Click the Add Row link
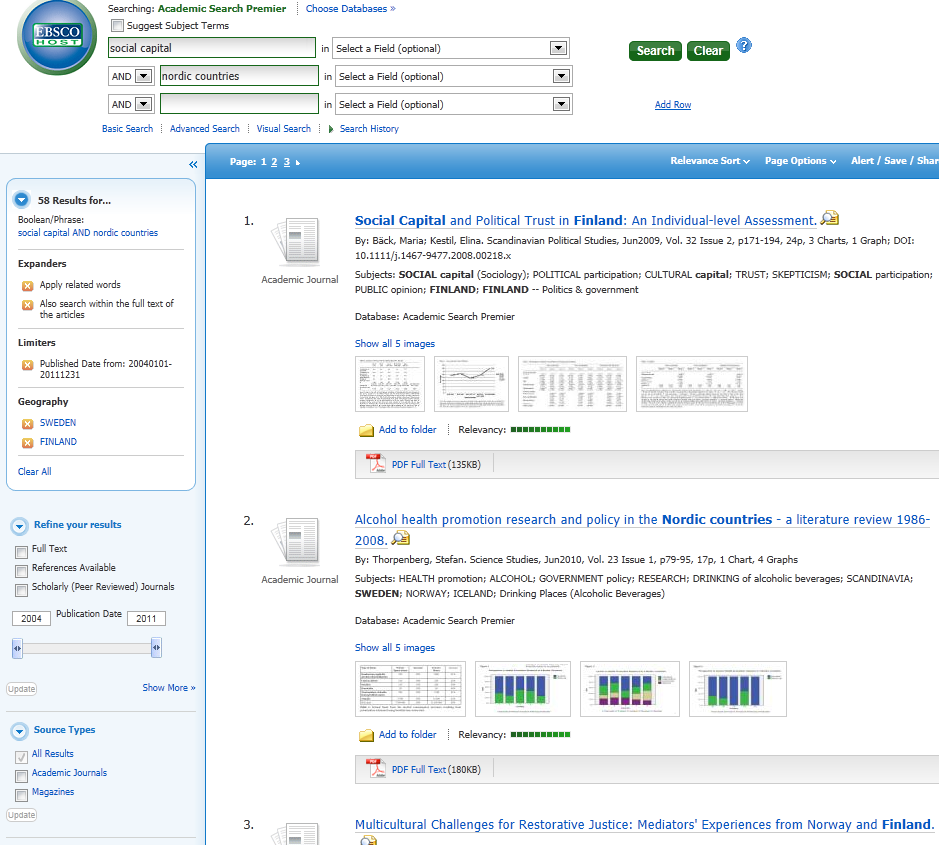The height and width of the screenshot is (845, 939). [673, 105]
